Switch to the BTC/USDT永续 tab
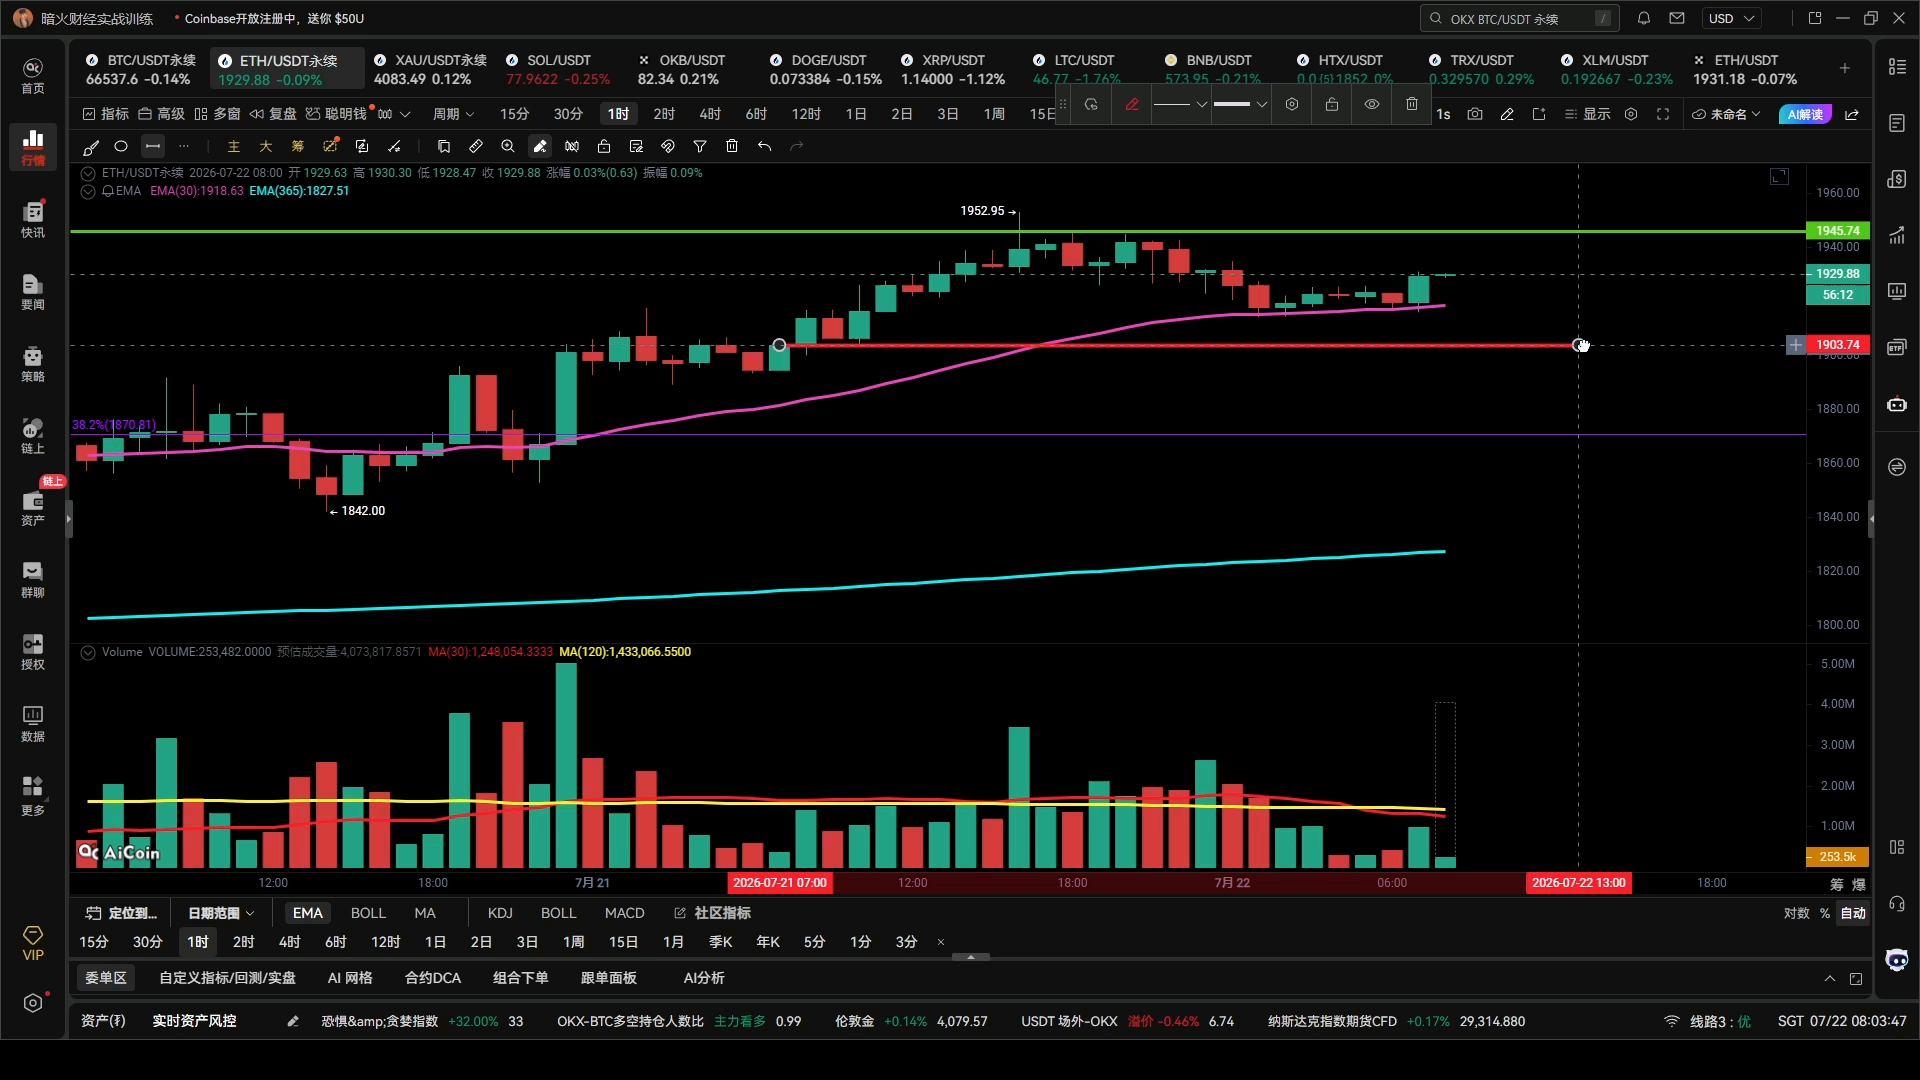Image resolution: width=1920 pixels, height=1080 pixels. (141, 69)
